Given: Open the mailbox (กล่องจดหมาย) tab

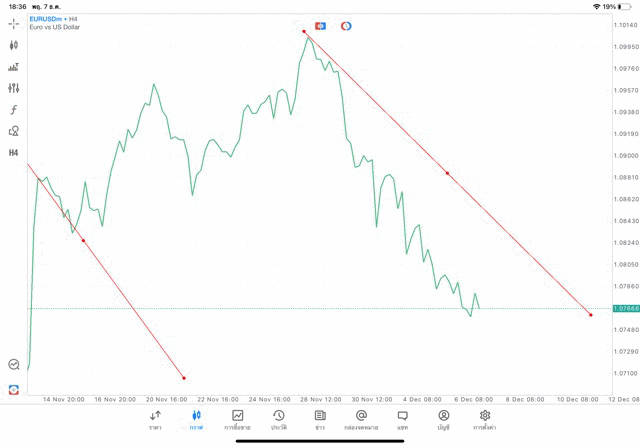Looking at the screenshot, I should 361,419.
